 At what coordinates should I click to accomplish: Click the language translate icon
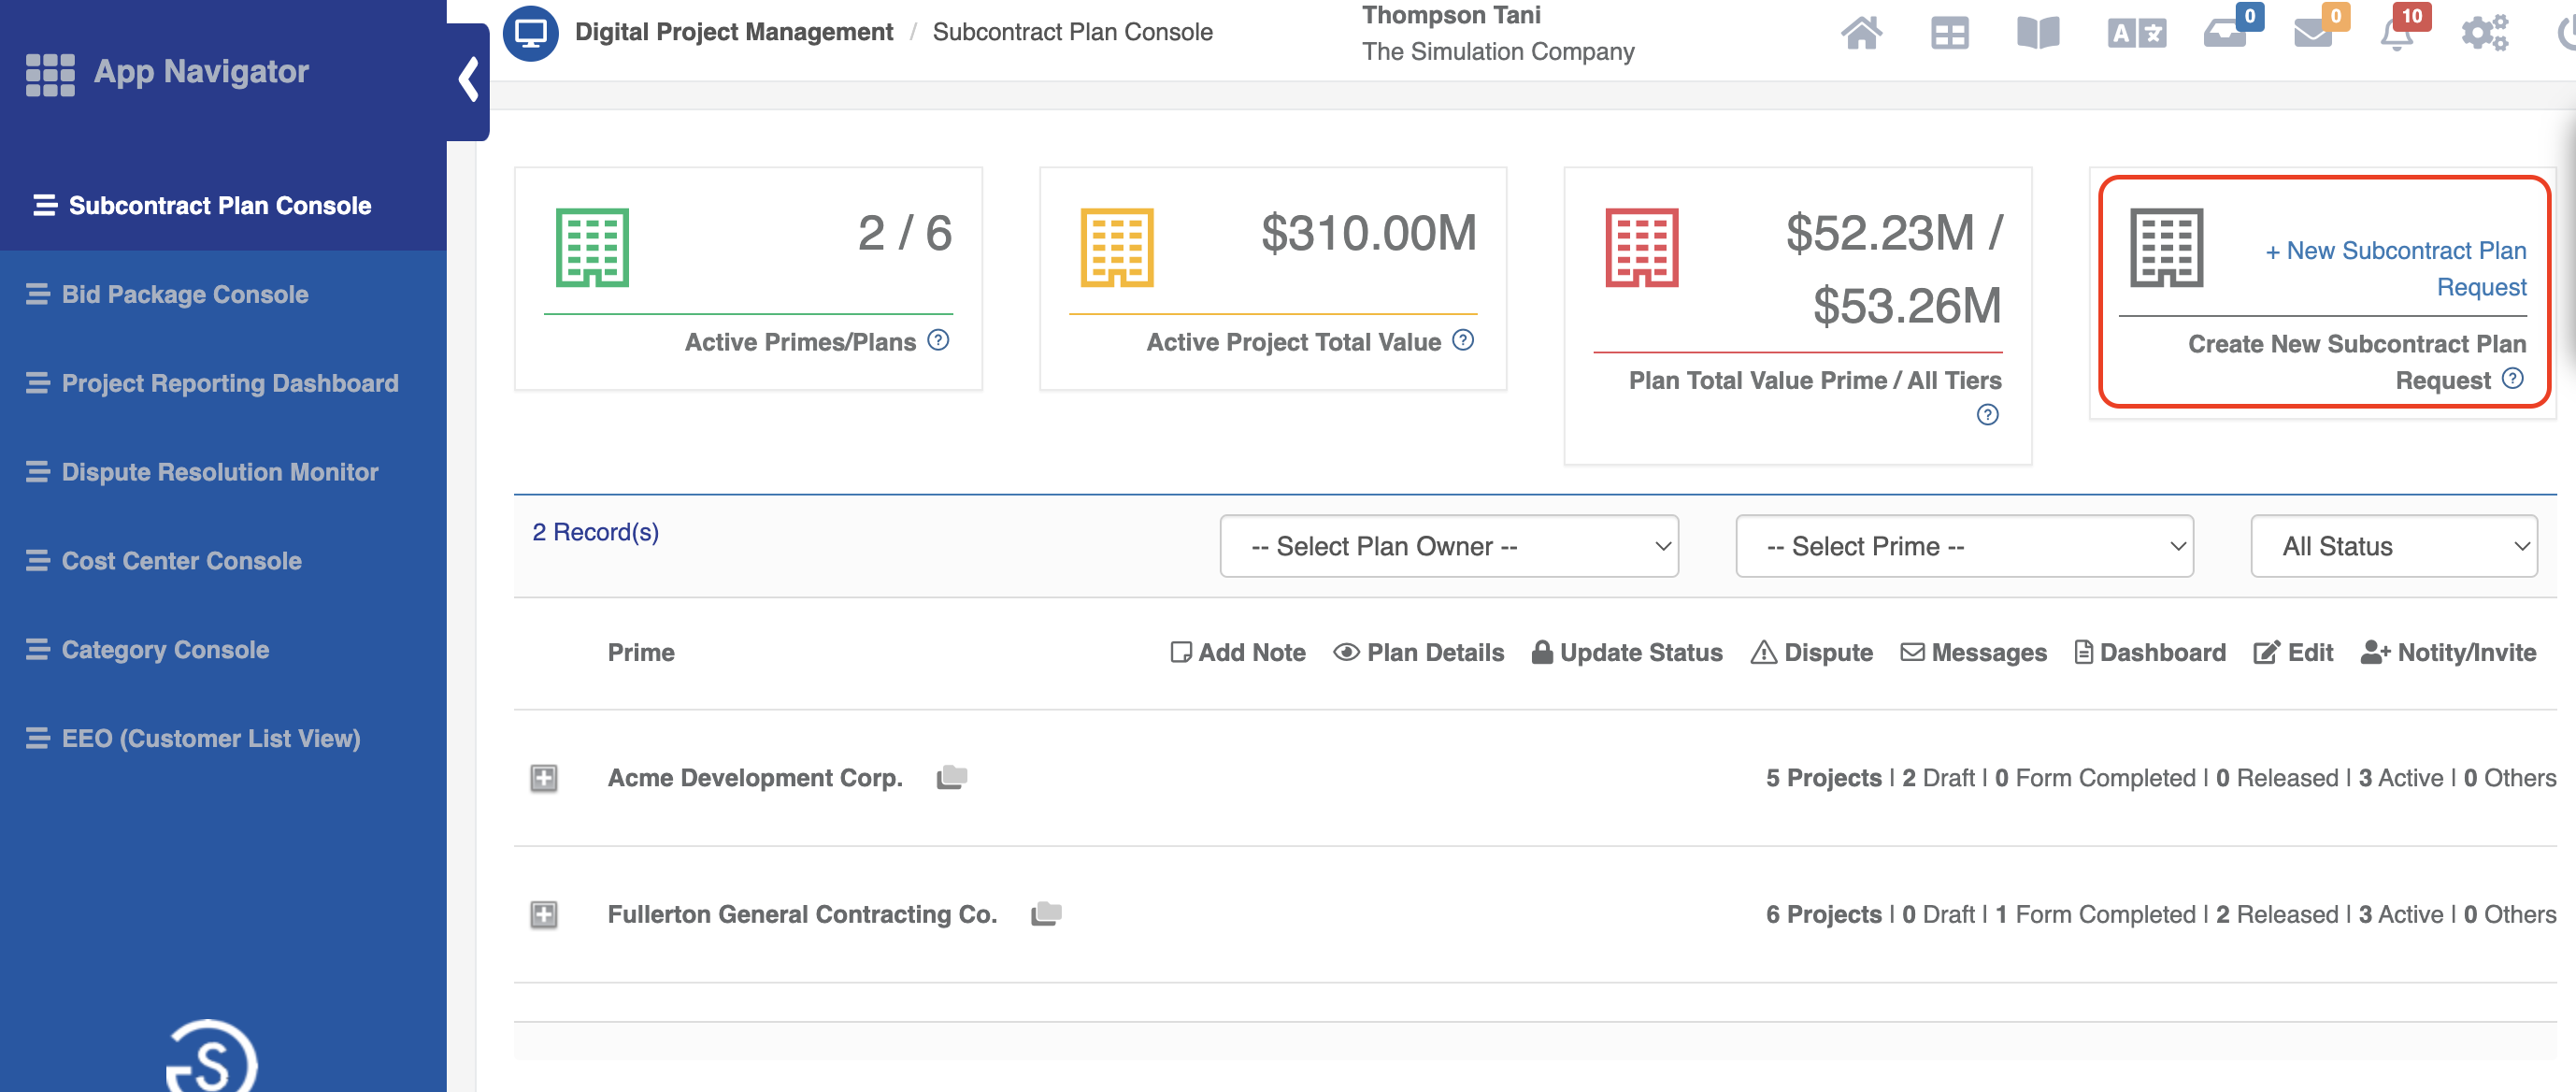(2136, 34)
